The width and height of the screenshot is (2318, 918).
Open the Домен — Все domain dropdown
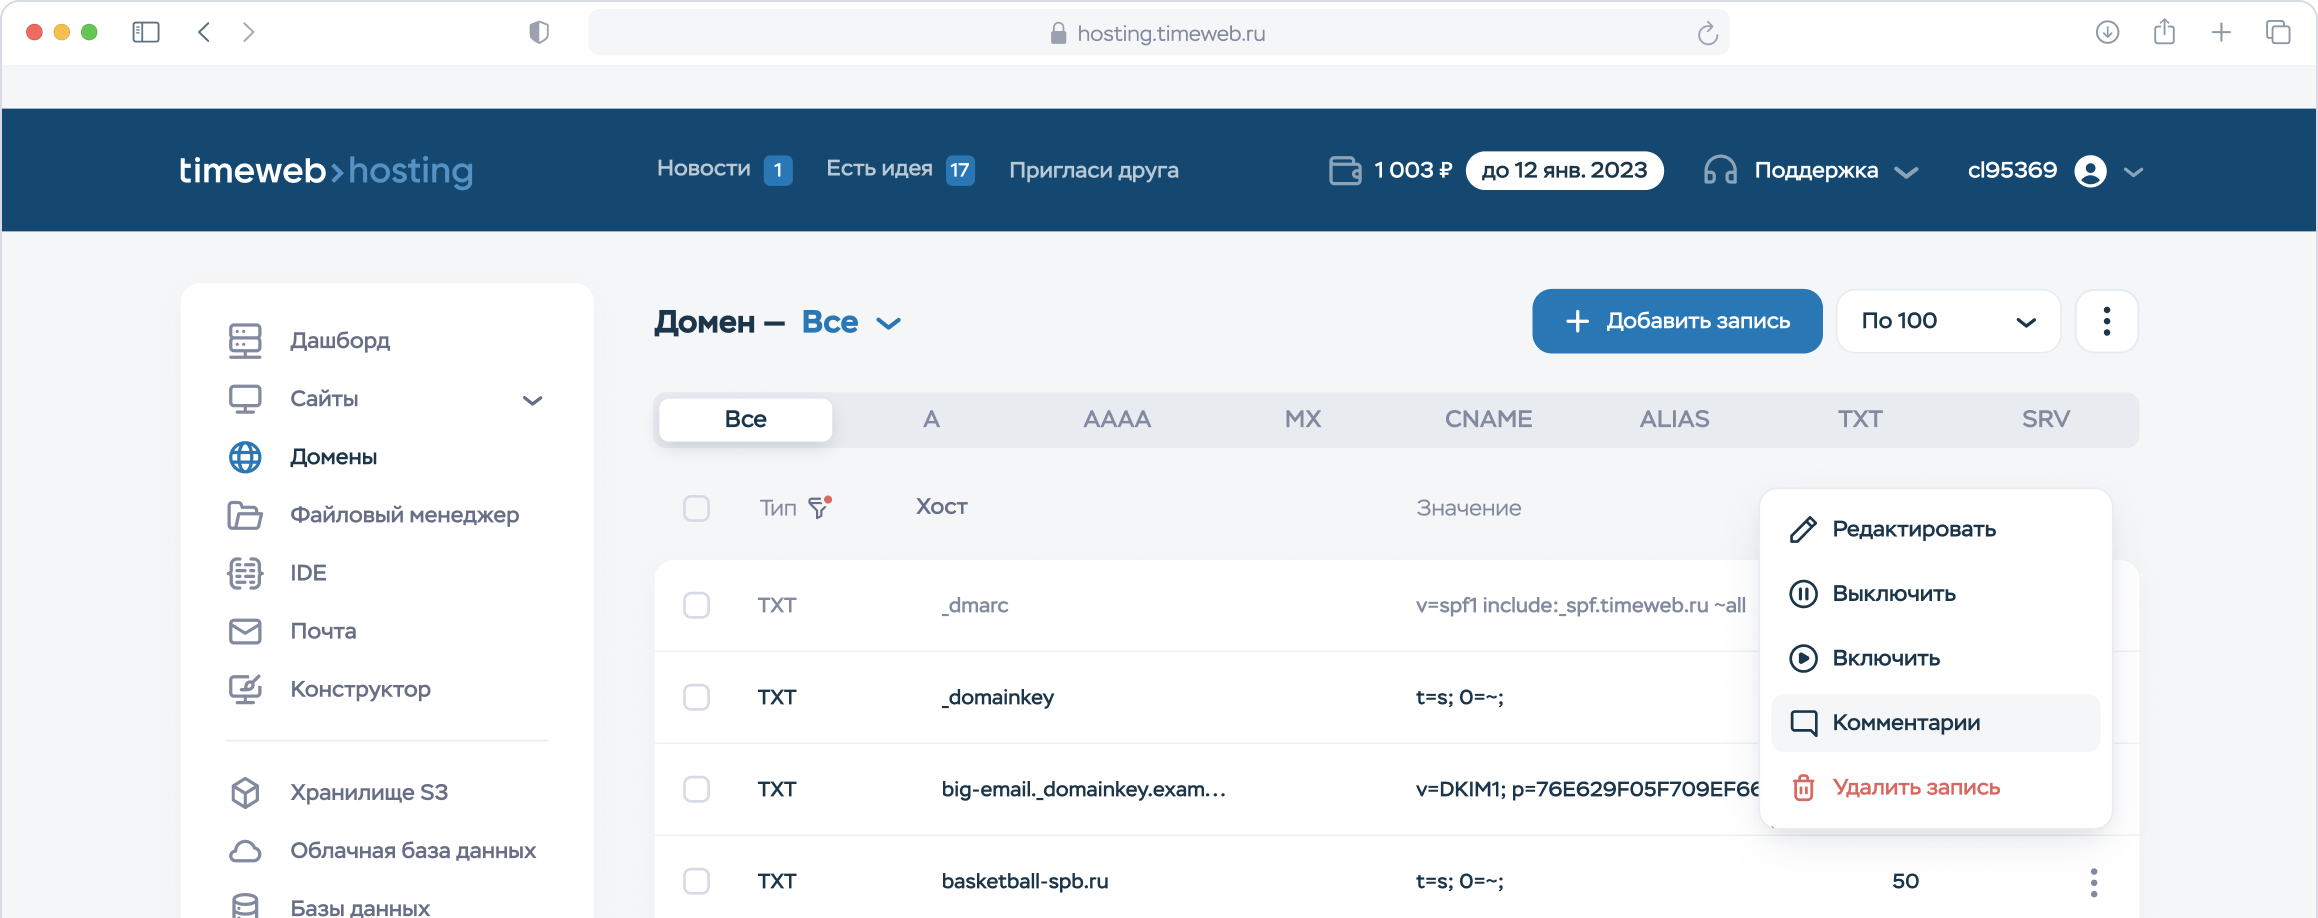(851, 322)
